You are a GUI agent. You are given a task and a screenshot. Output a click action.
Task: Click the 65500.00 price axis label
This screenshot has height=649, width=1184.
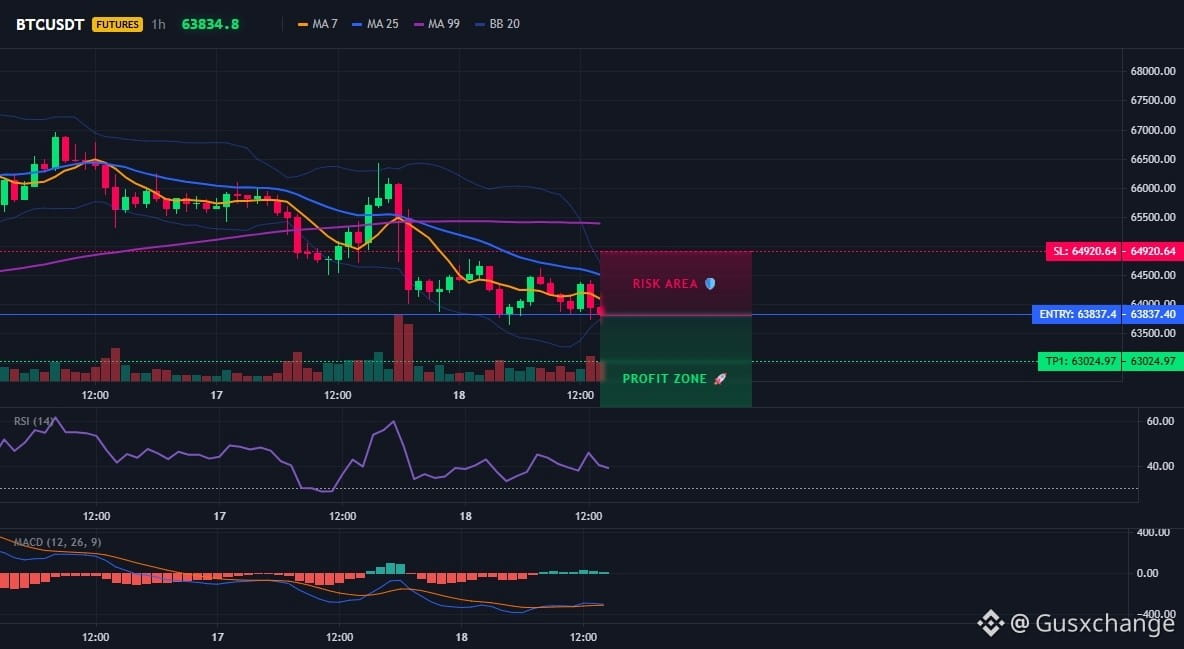click(1152, 217)
